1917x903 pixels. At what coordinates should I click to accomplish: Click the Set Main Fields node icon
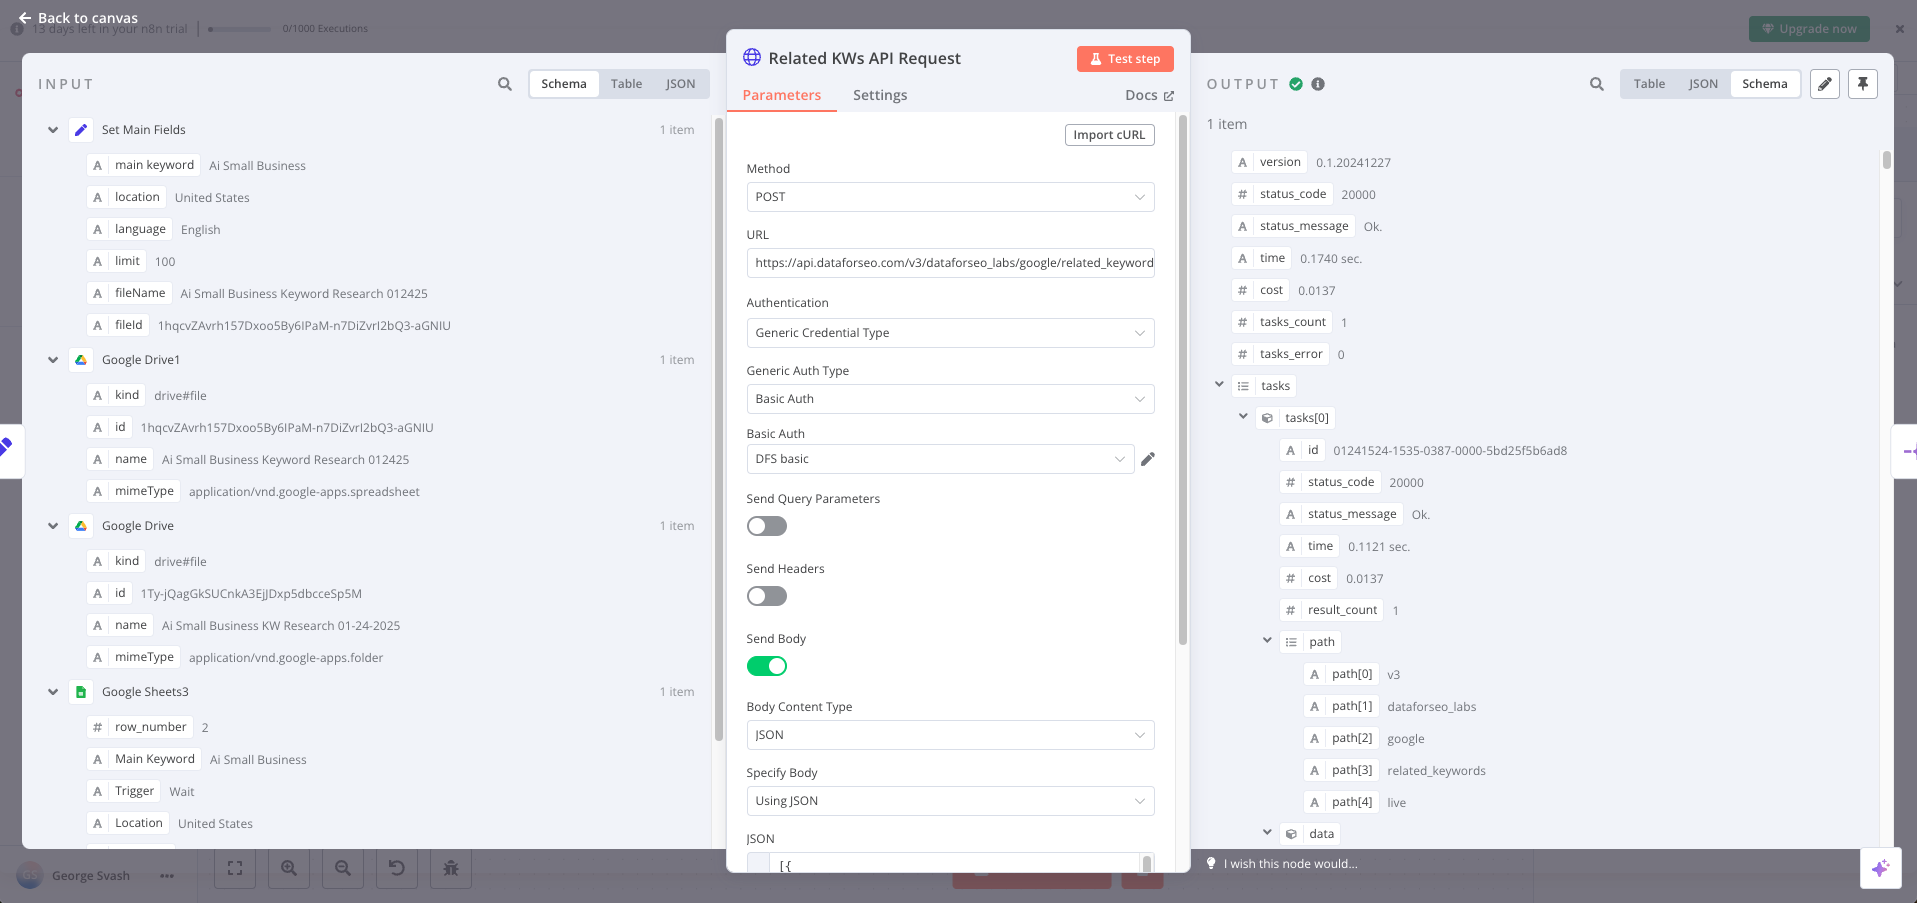[x=81, y=130]
